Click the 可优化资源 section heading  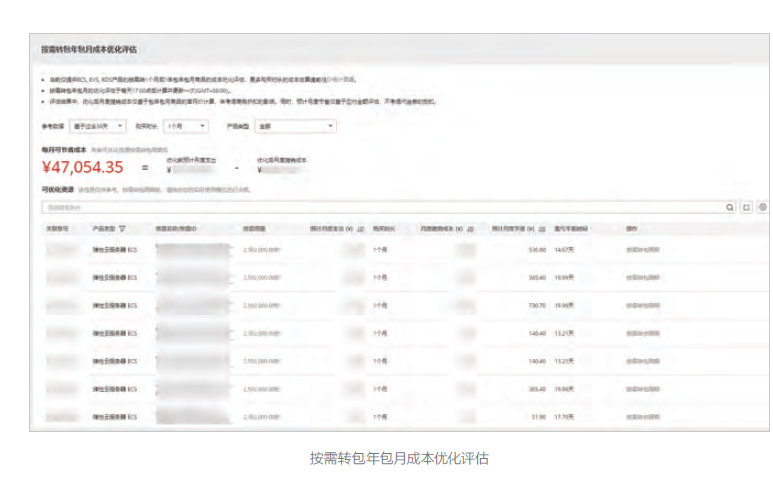pos(58,189)
